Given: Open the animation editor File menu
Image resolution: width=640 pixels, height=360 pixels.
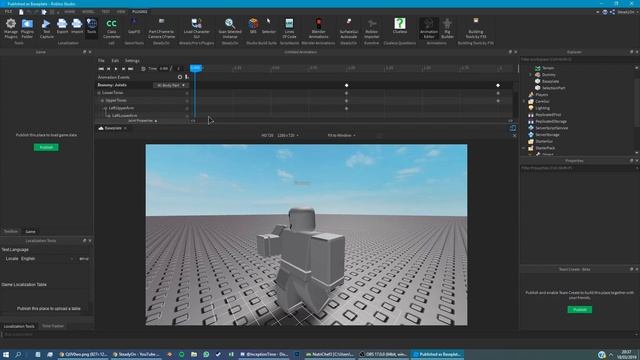Looking at the screenshot, I should tap(101, 60).
